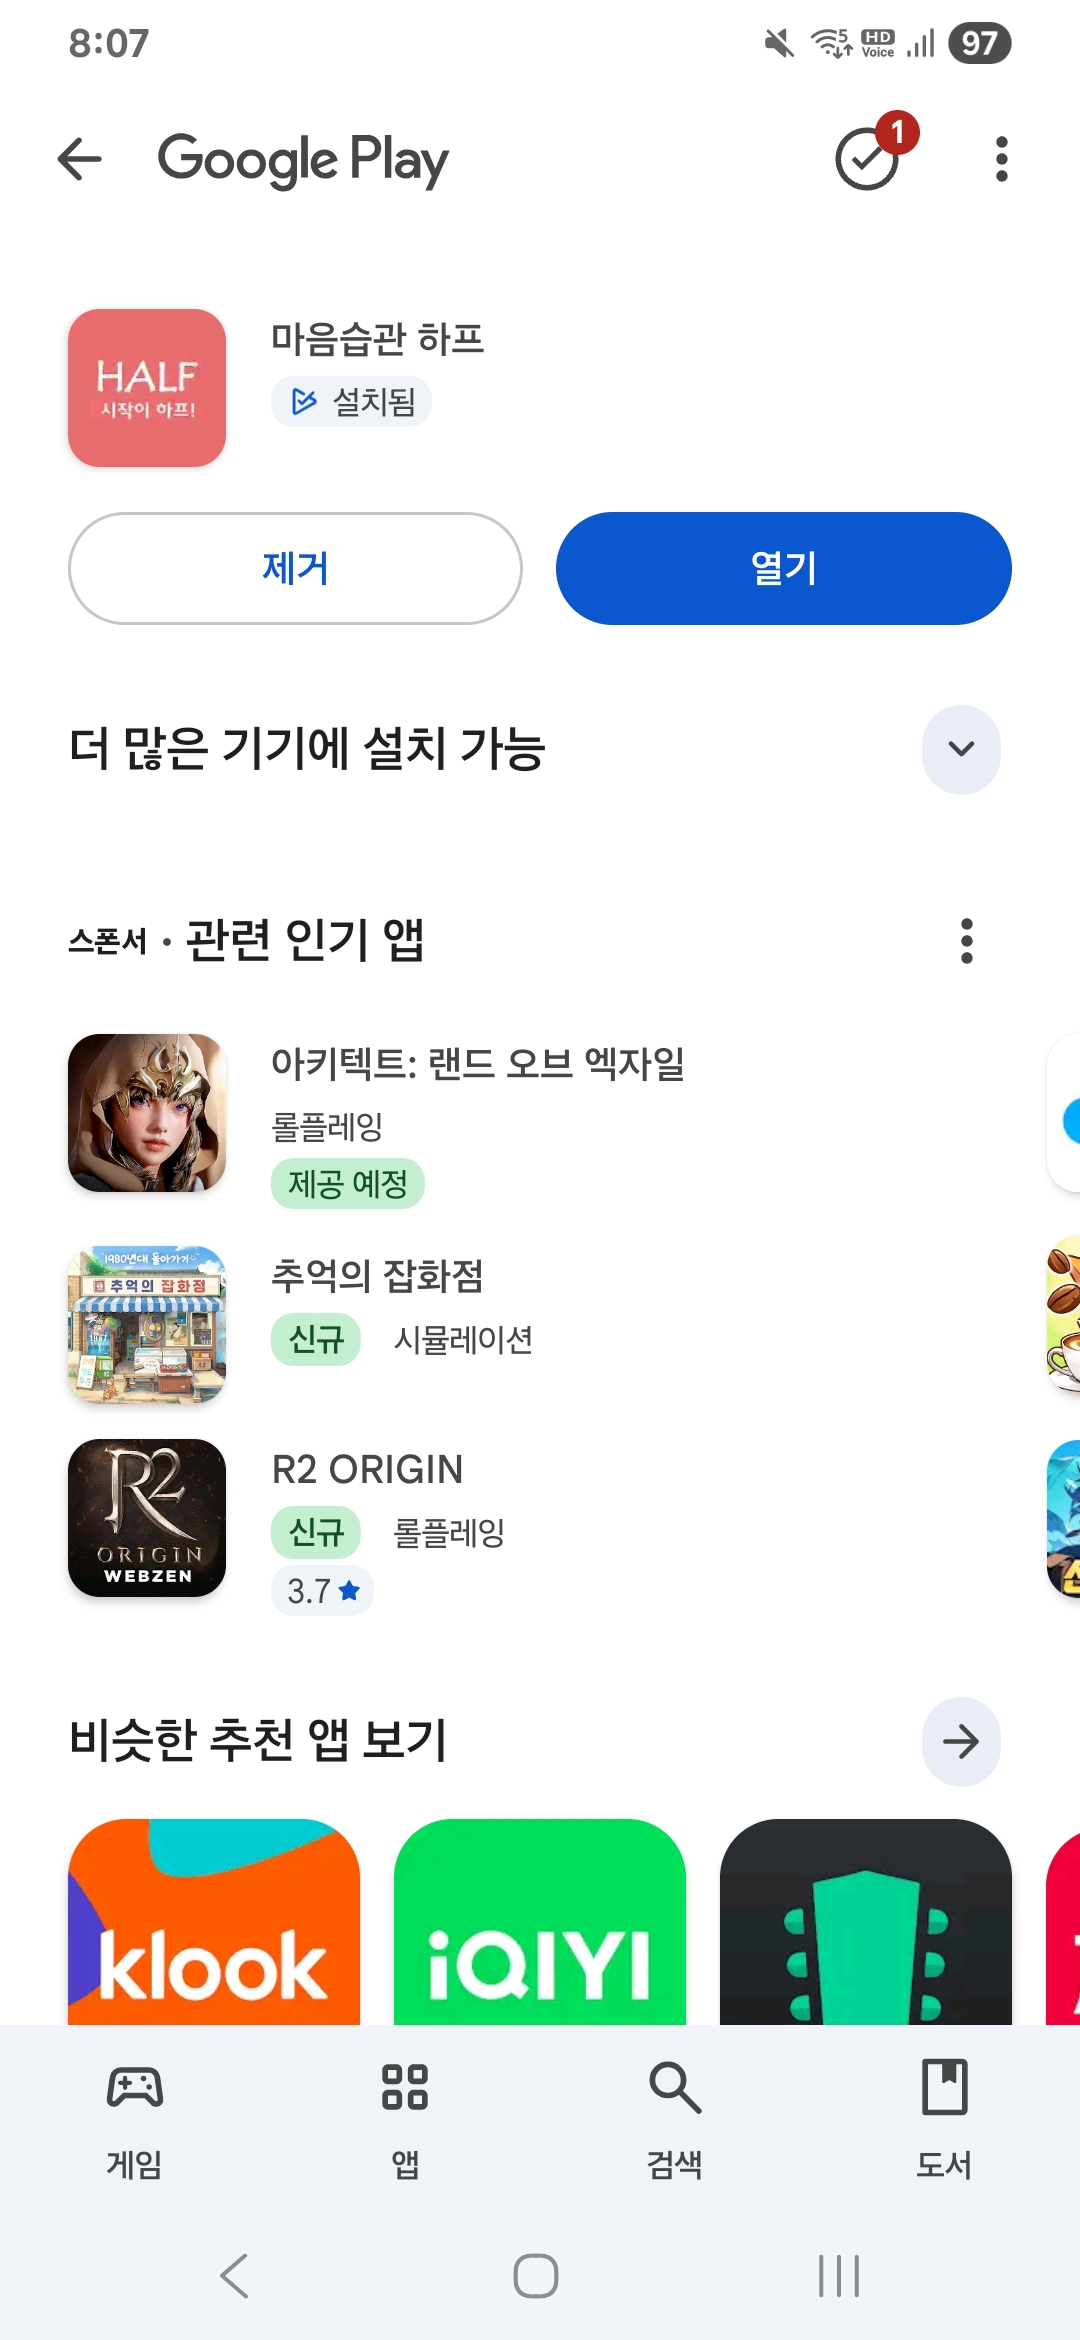Image resolution: width=1080 pixels, height=2340 pixels.
Task: Open the iQIYI app tile
Action: (x=540, y=1922)
